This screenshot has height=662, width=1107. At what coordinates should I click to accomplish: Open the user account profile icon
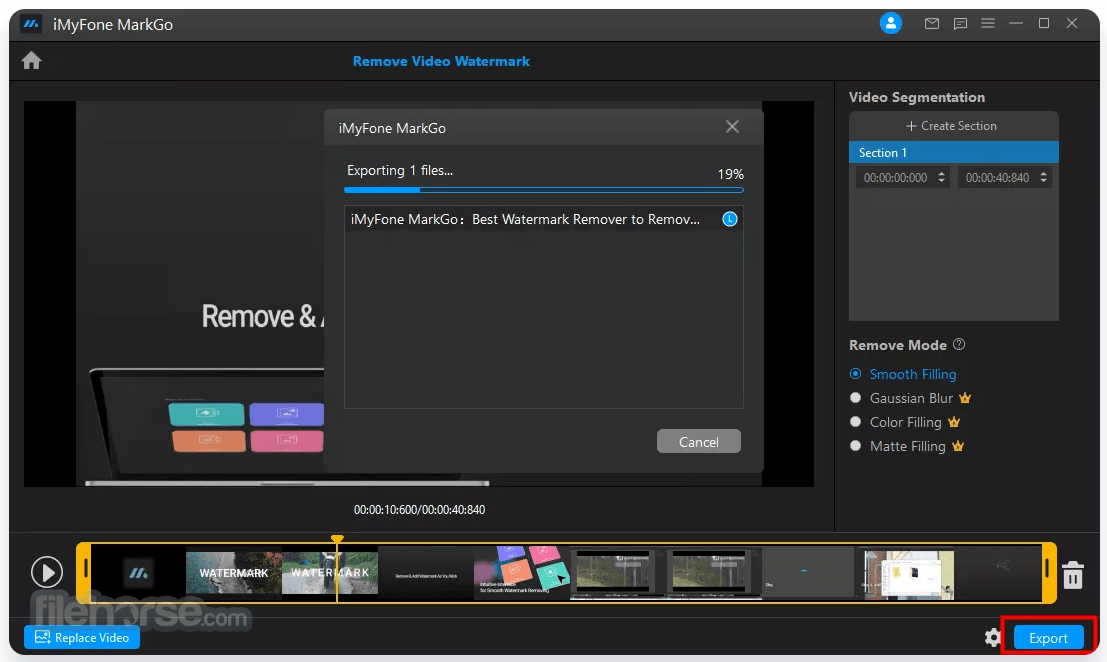point(890,23)
